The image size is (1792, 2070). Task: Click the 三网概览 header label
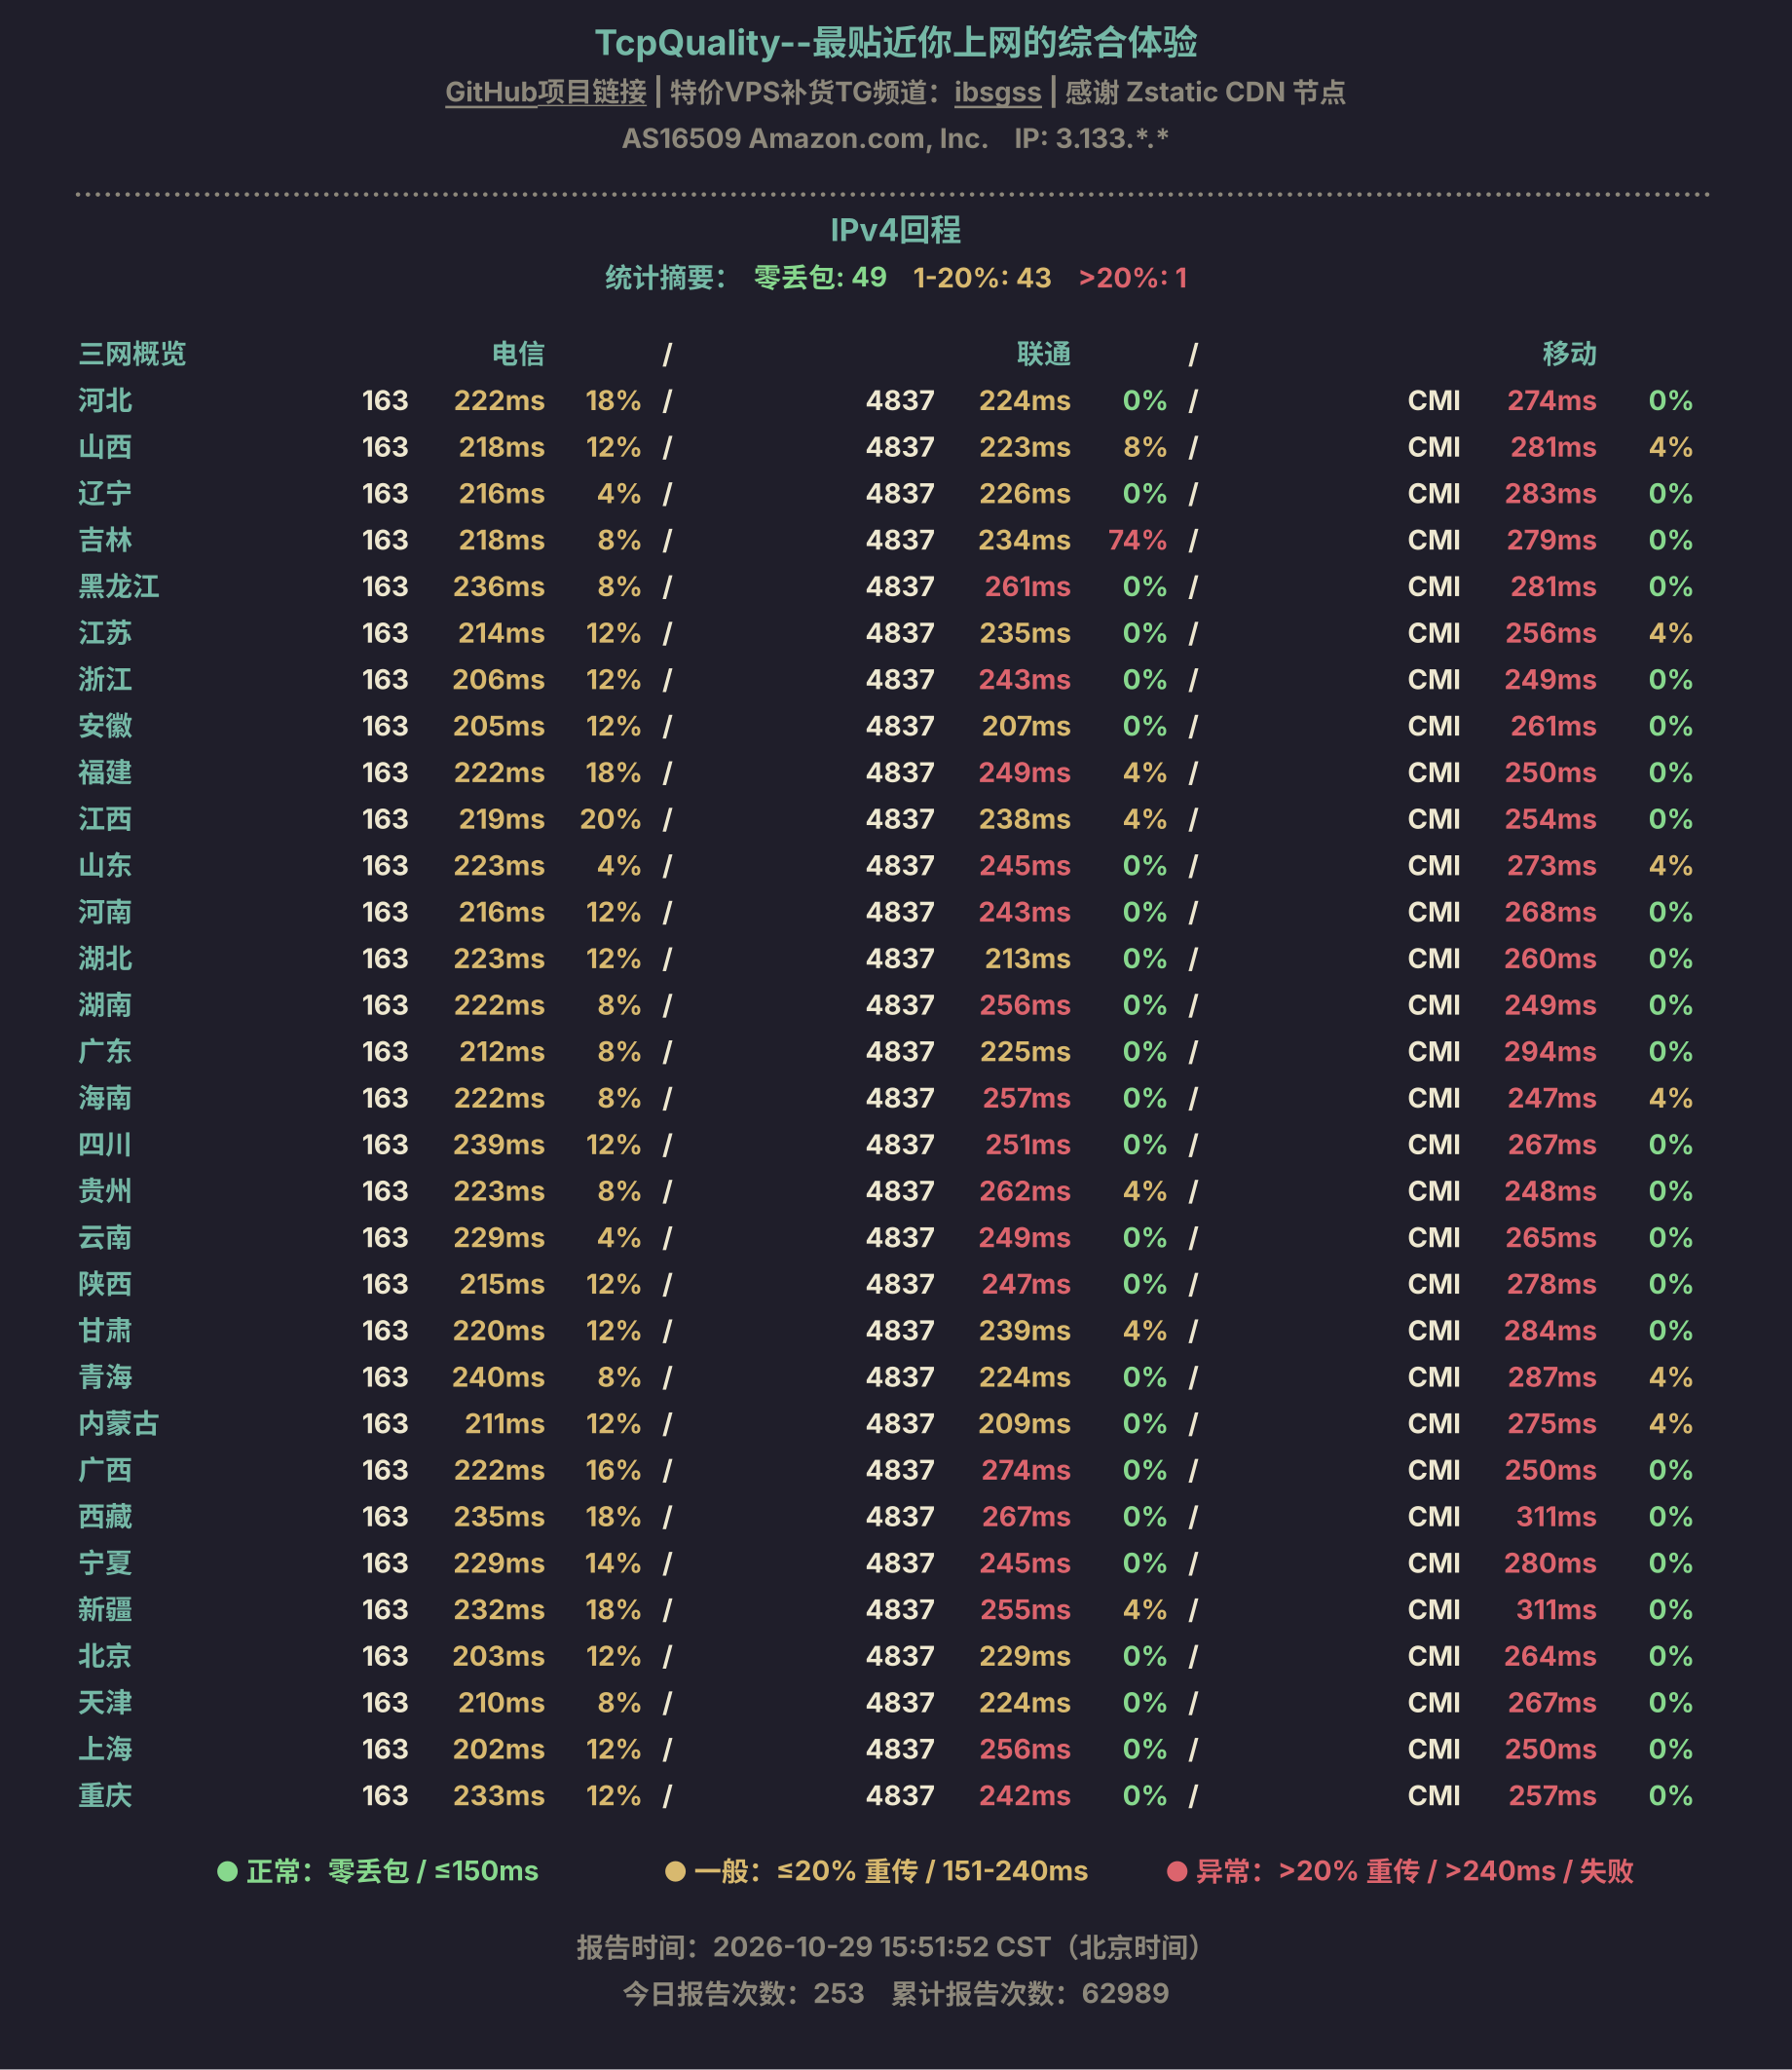pyautogui.click(x=132, y=353)
